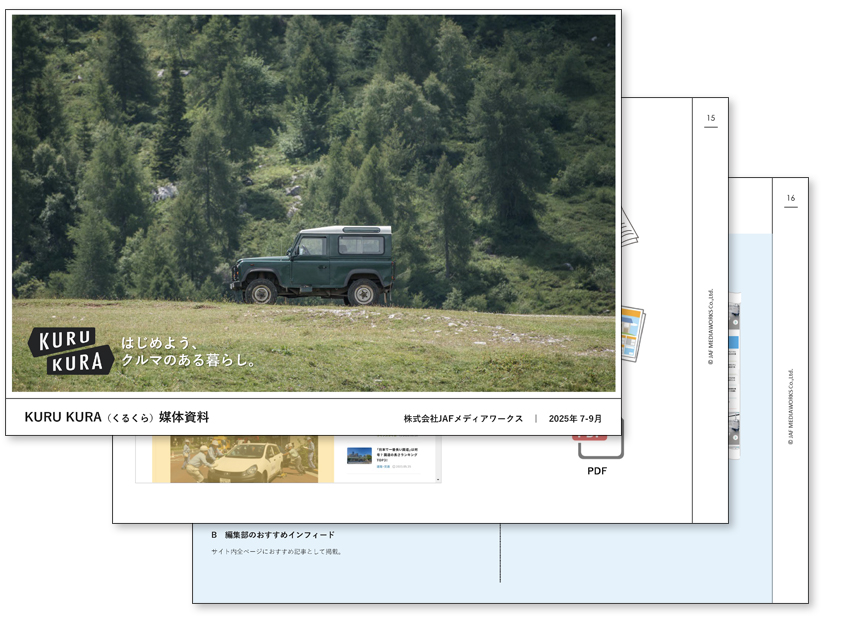Click heading "B 編集部のおすすめインフィード"
This screenshot has width=850, height=620.
coord(273,535)
